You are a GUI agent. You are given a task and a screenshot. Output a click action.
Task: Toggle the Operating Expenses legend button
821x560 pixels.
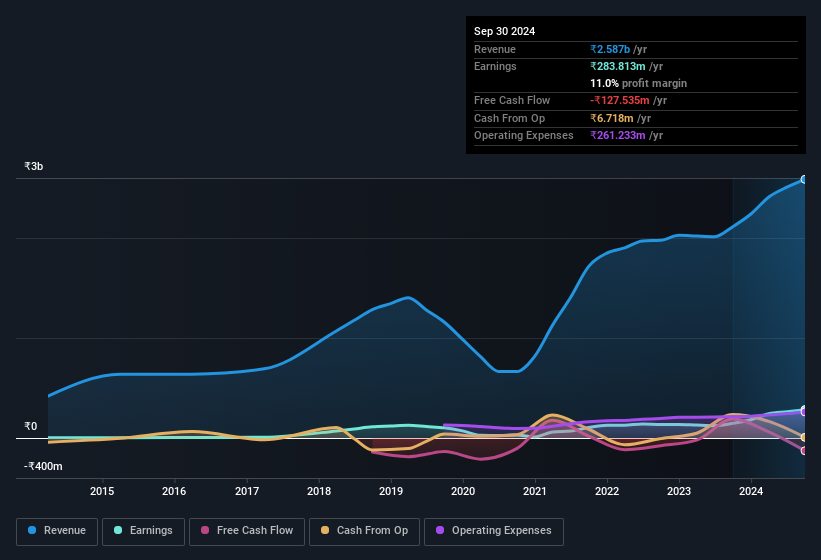pos(493,531)
